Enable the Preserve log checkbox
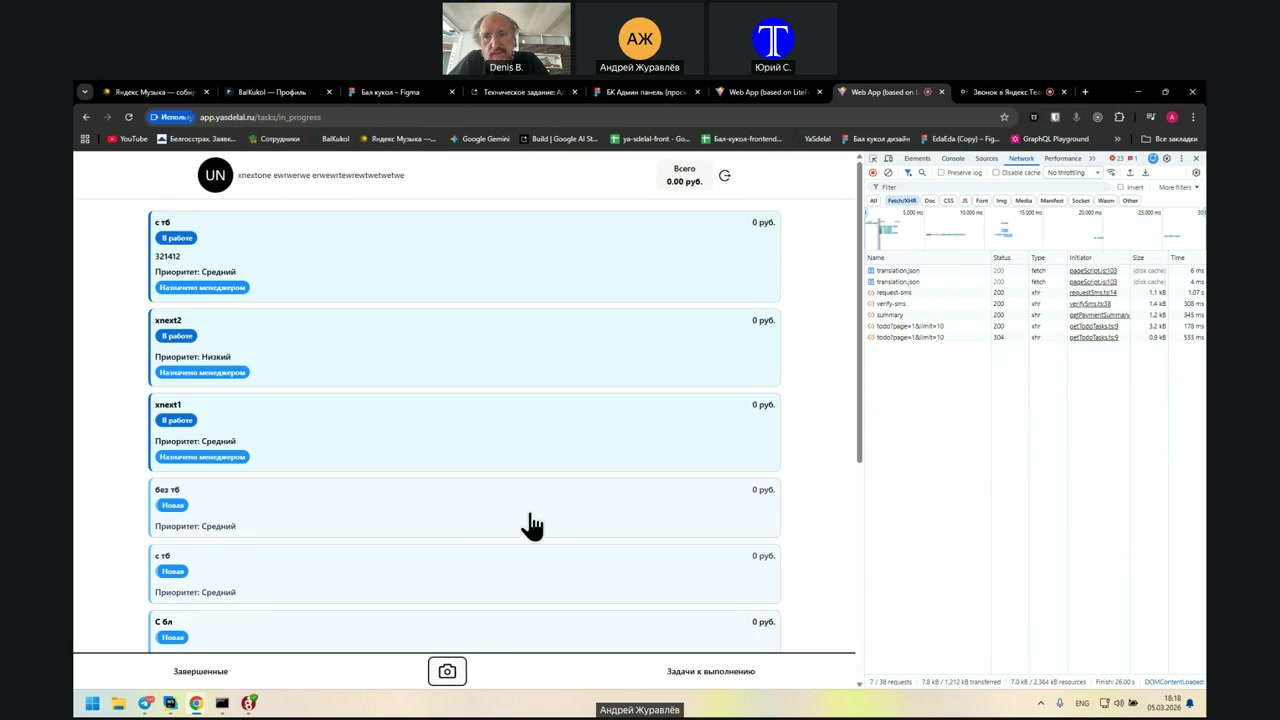Image resolution: width=1280 pixels, height=720 pixels. [941, 173]
